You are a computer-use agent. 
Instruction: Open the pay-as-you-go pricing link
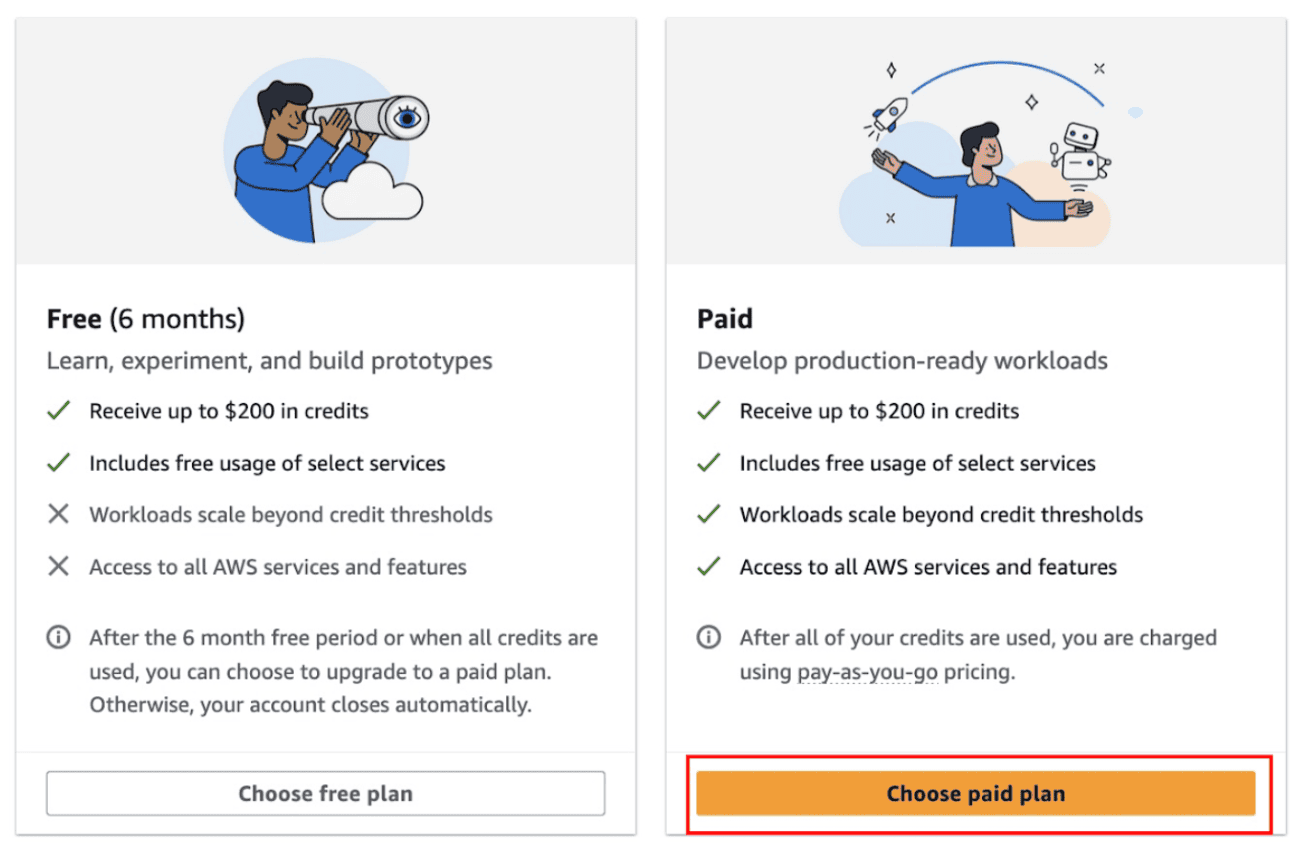pos(867,672)
